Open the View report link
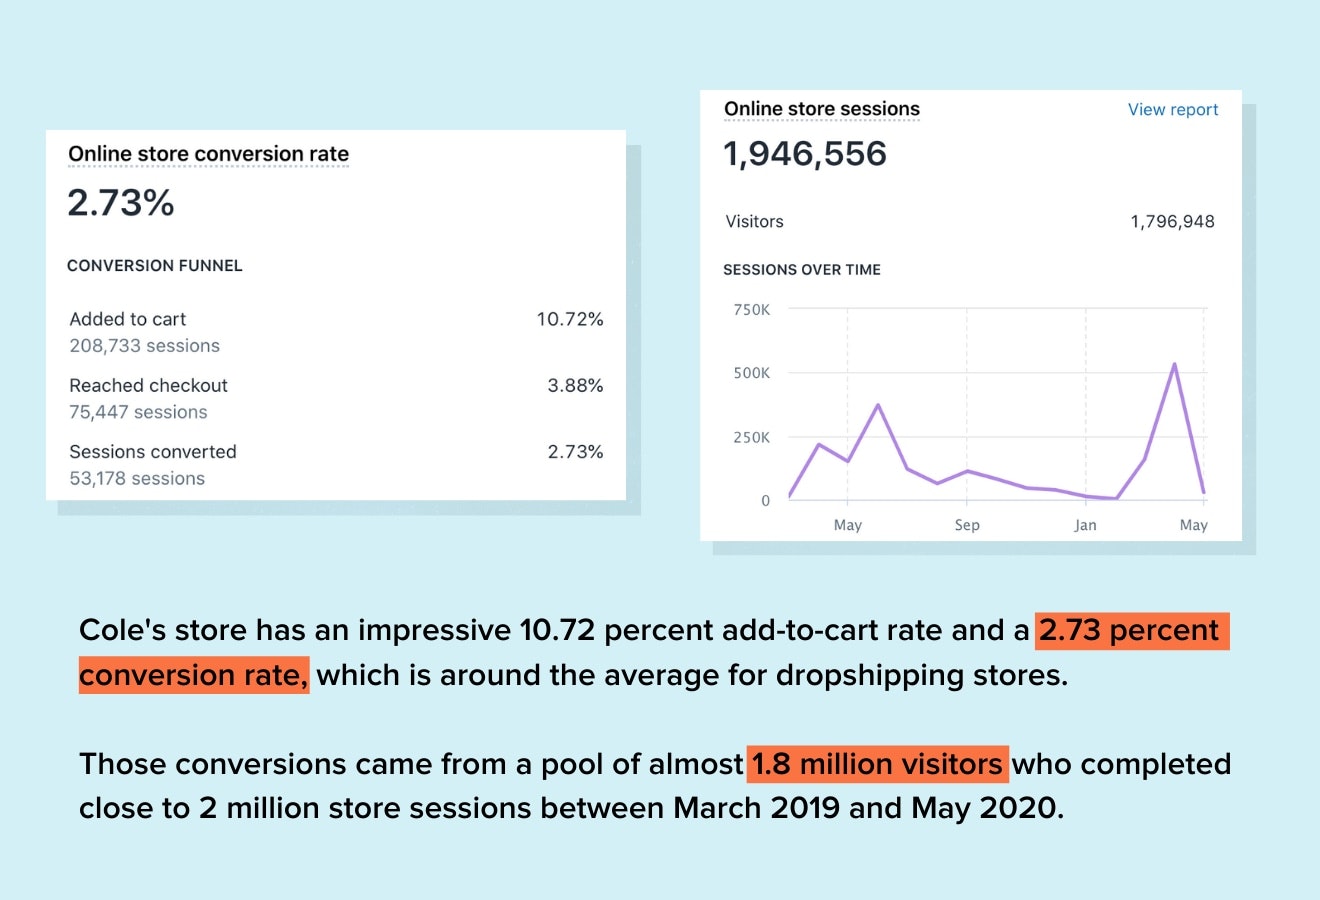 tap(1172, 110)
